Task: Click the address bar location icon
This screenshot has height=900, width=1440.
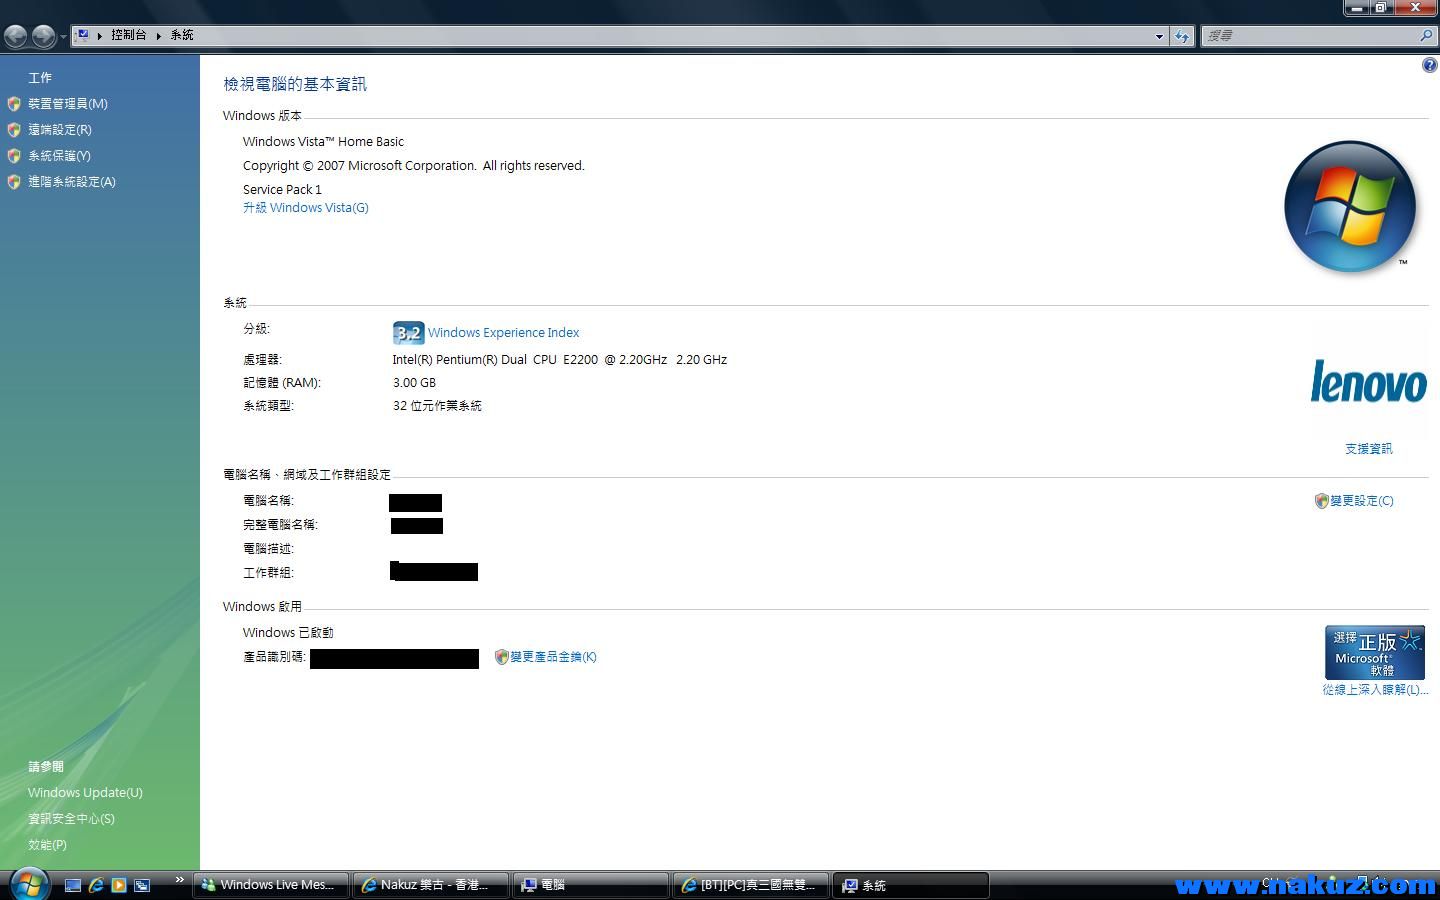Action: point(83,35)
